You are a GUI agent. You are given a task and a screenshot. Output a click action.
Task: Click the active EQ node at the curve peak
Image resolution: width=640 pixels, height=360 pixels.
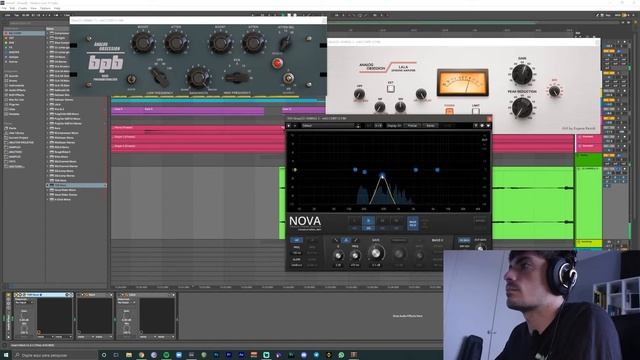tap(382, 176)
